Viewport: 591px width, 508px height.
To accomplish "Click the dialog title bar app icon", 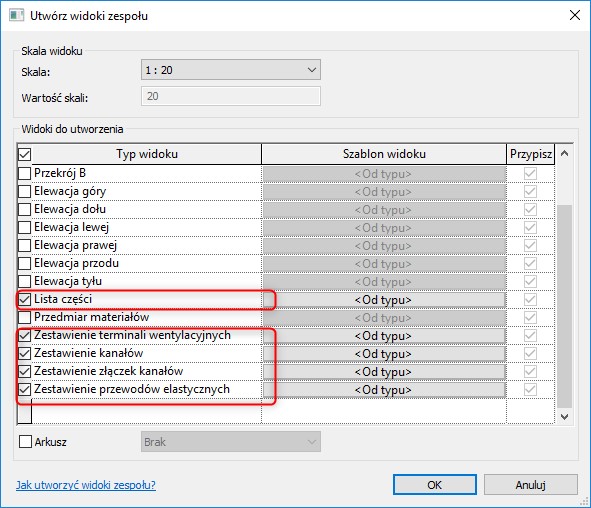I will tap(16, 15).
